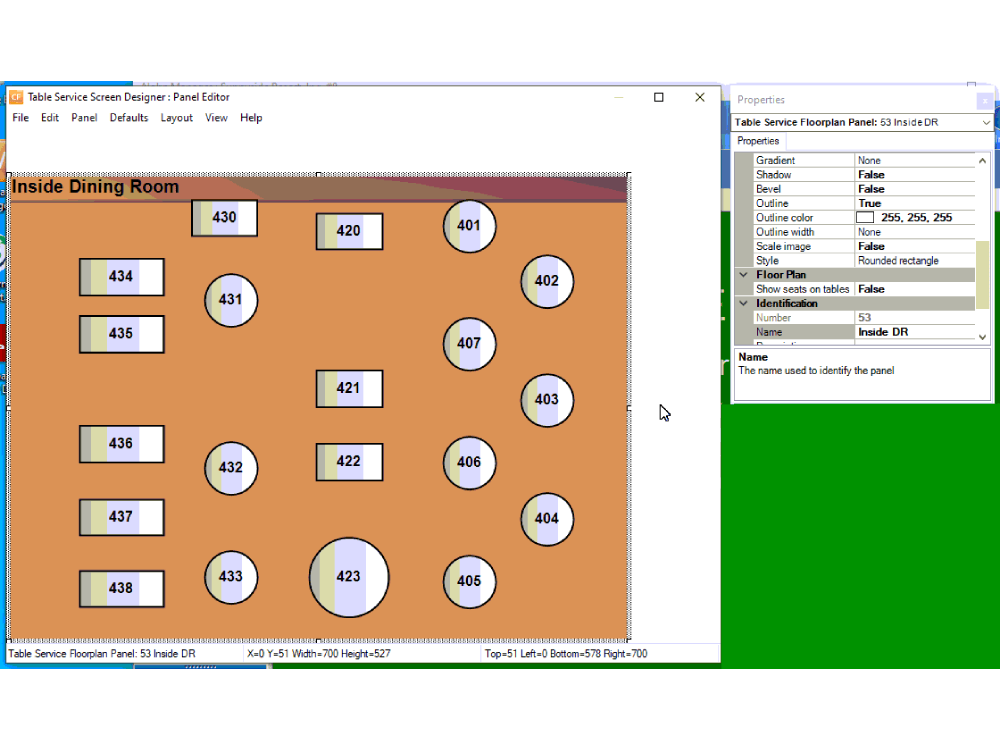Select round table 407
The width and height of the screenshot is (1000, 750).
click(469, 344)
